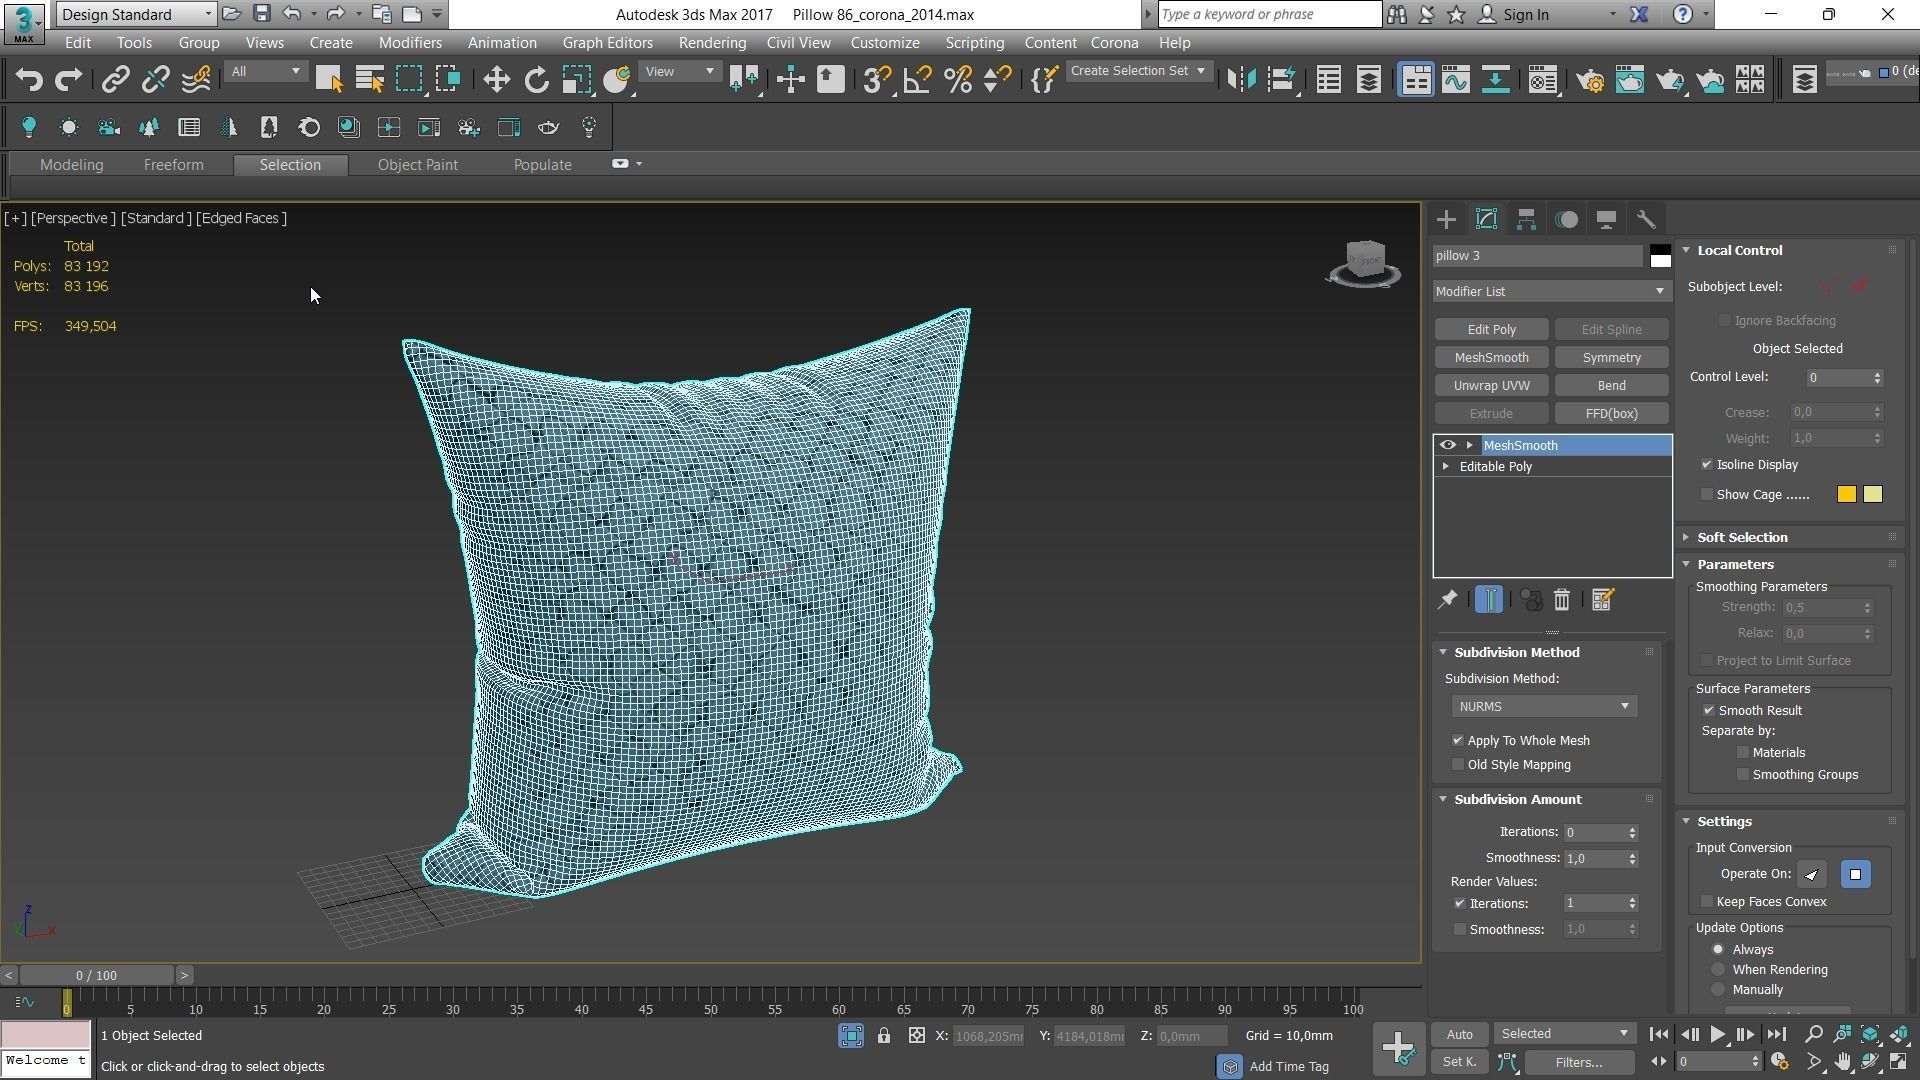Click the Edit Poly button
Screen dimensions: 1920x1080
[x=1491, y=330]
